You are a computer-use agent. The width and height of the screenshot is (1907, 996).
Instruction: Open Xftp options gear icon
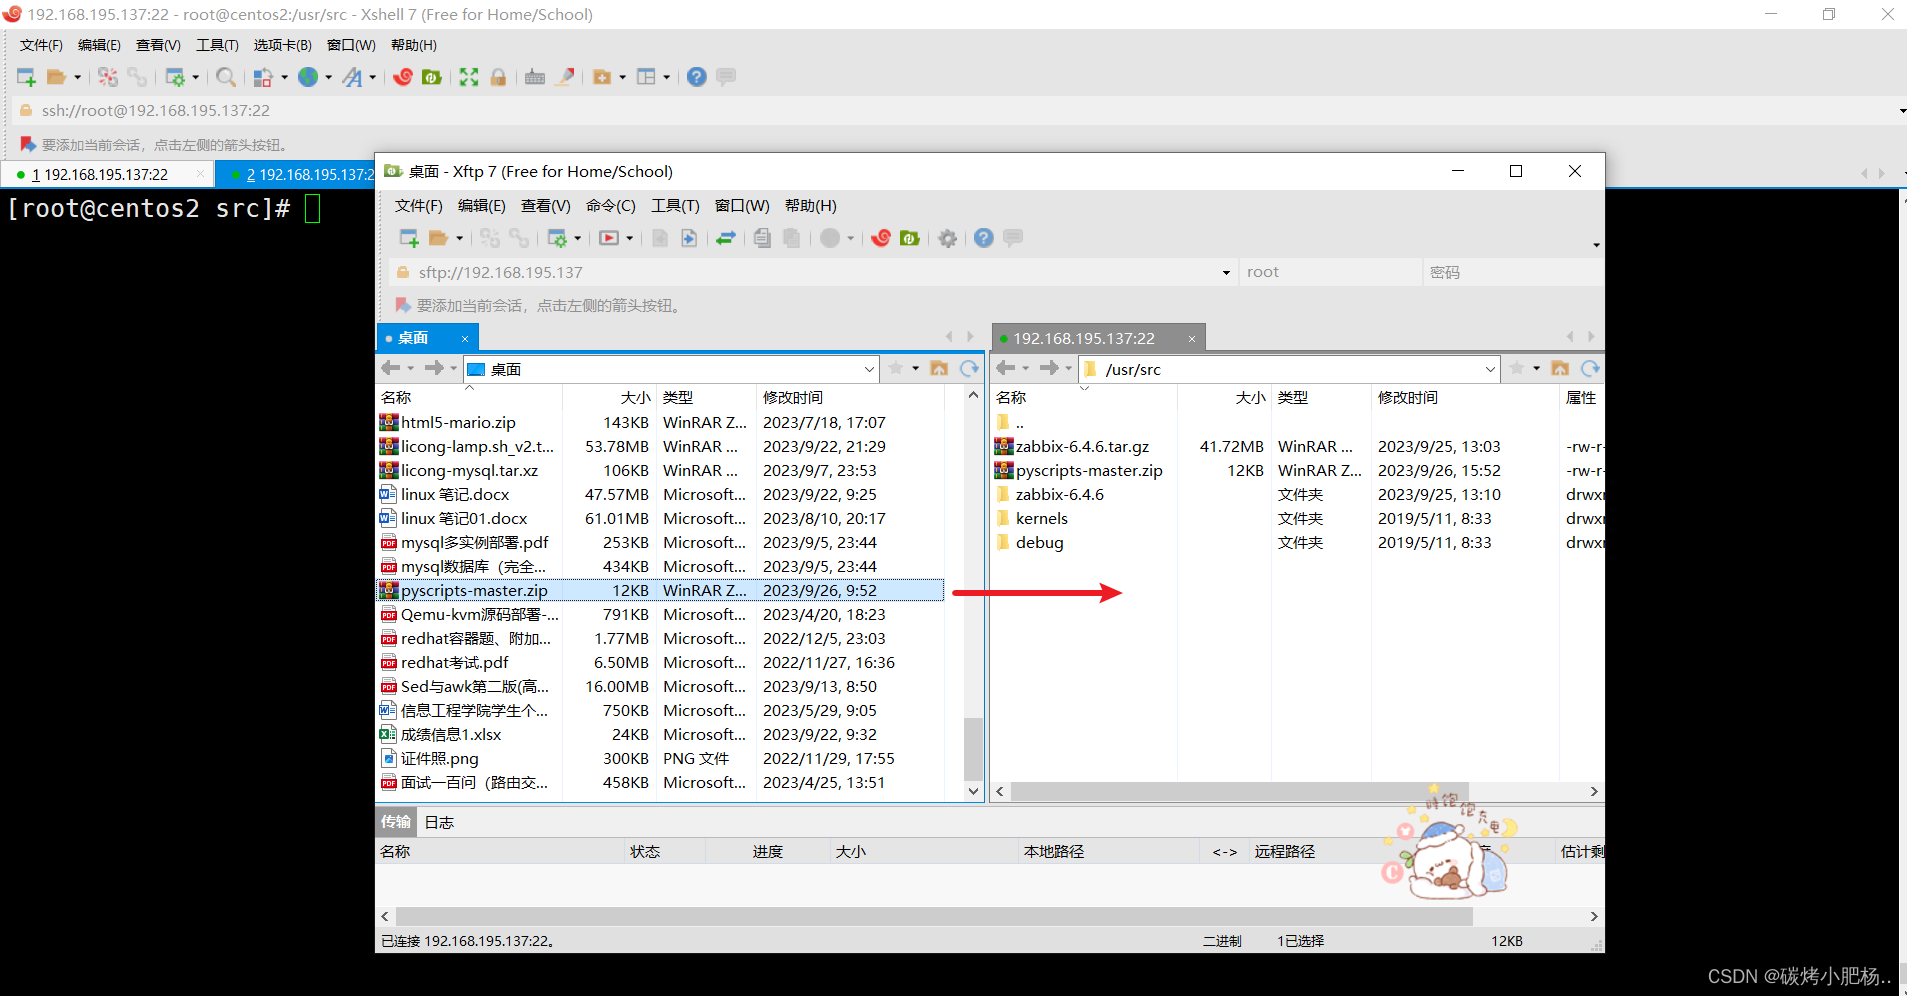point(947,238)
